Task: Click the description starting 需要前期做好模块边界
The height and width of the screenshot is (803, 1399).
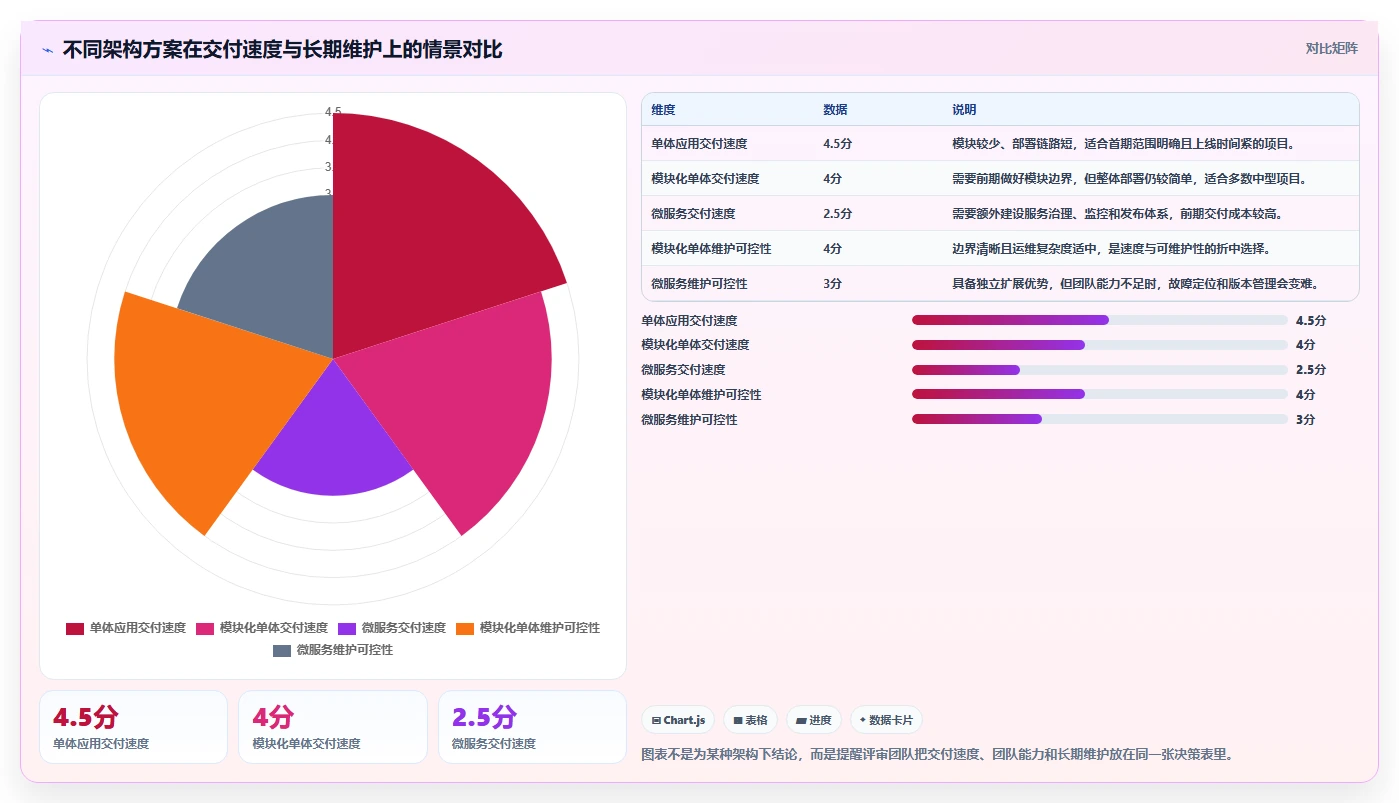Action: tap(1129, 179)
